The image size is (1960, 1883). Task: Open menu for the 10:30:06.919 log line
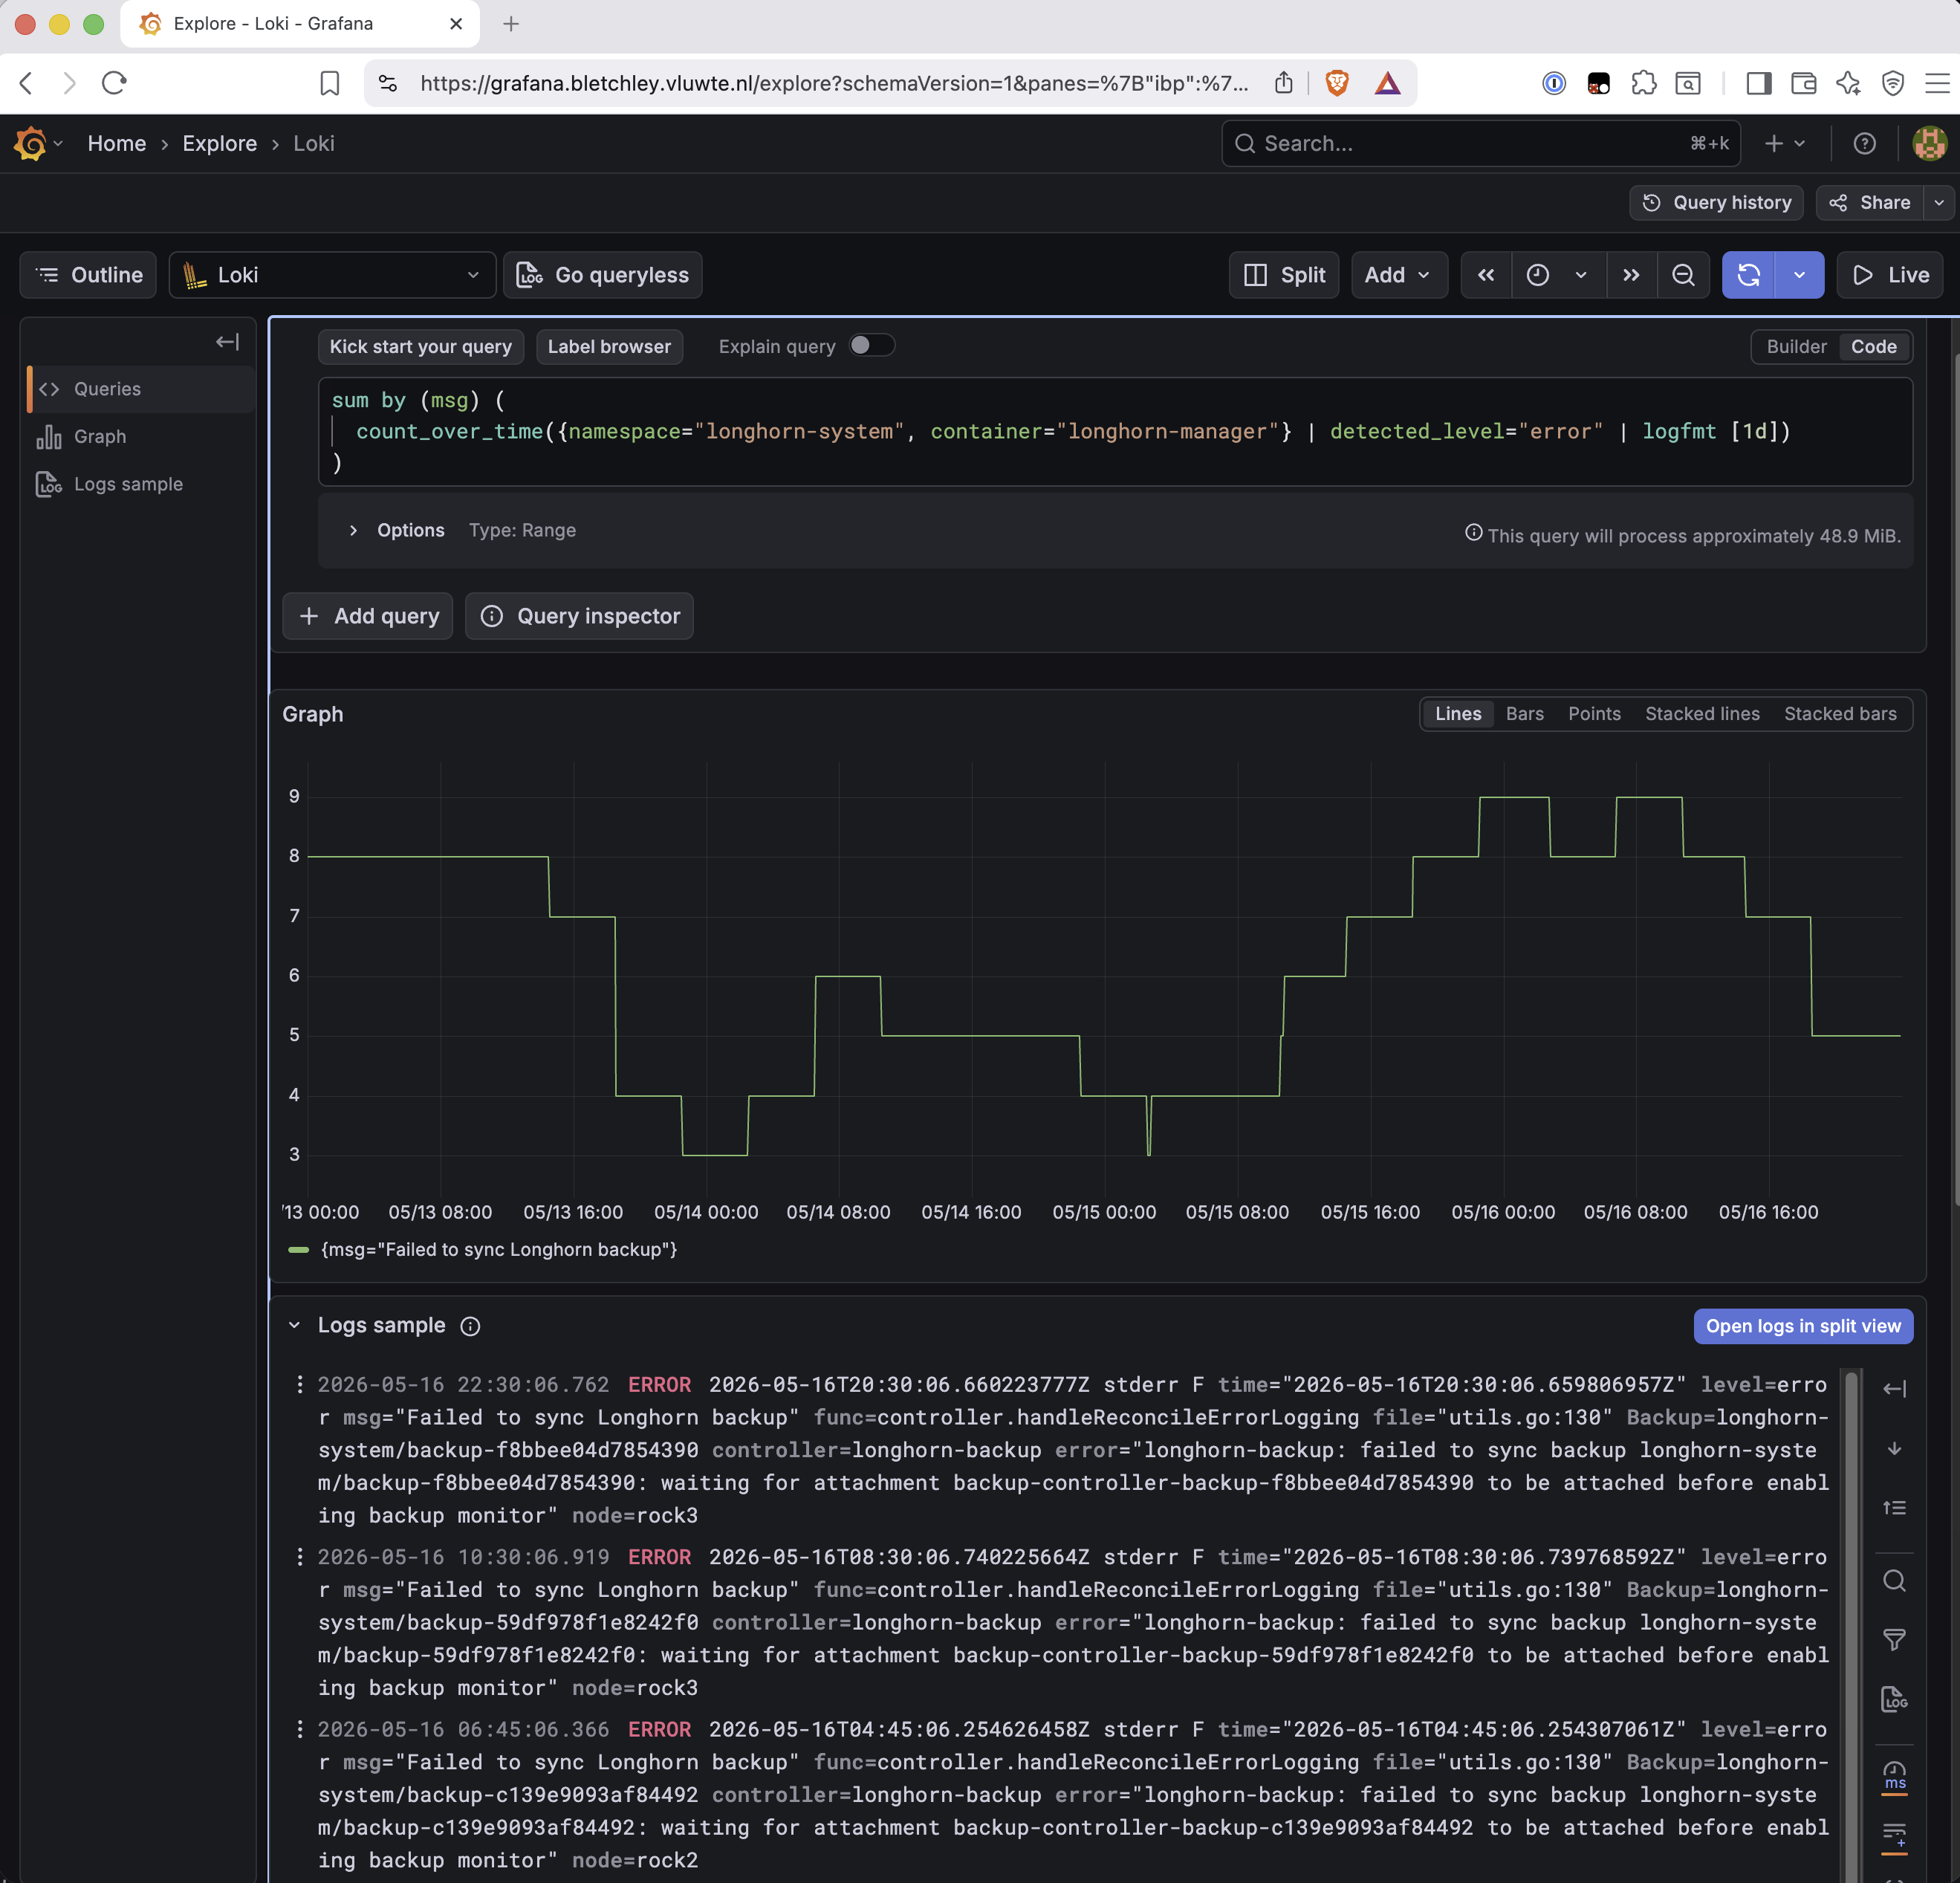[299, 1557]
